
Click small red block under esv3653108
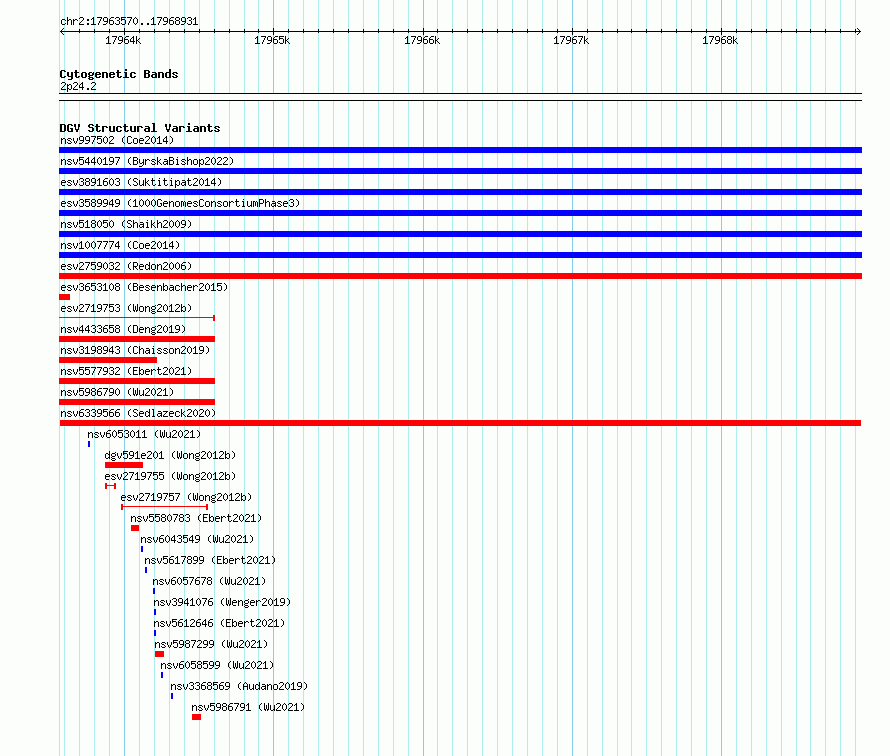[x=65, y=297]
